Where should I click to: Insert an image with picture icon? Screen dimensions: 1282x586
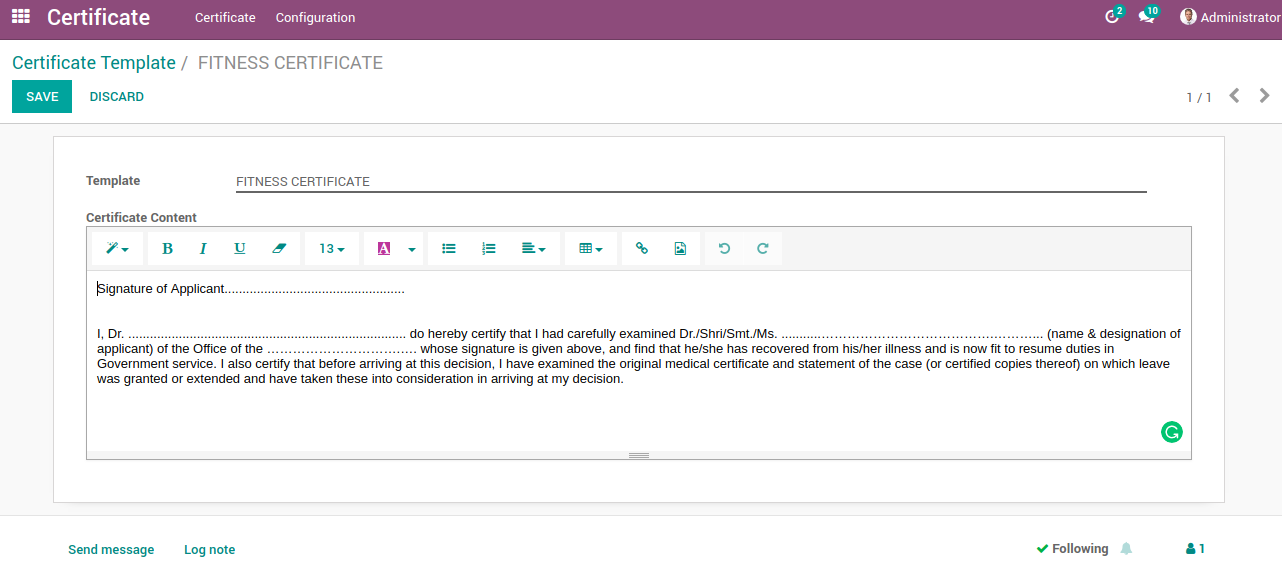click(x=680, y=249)
